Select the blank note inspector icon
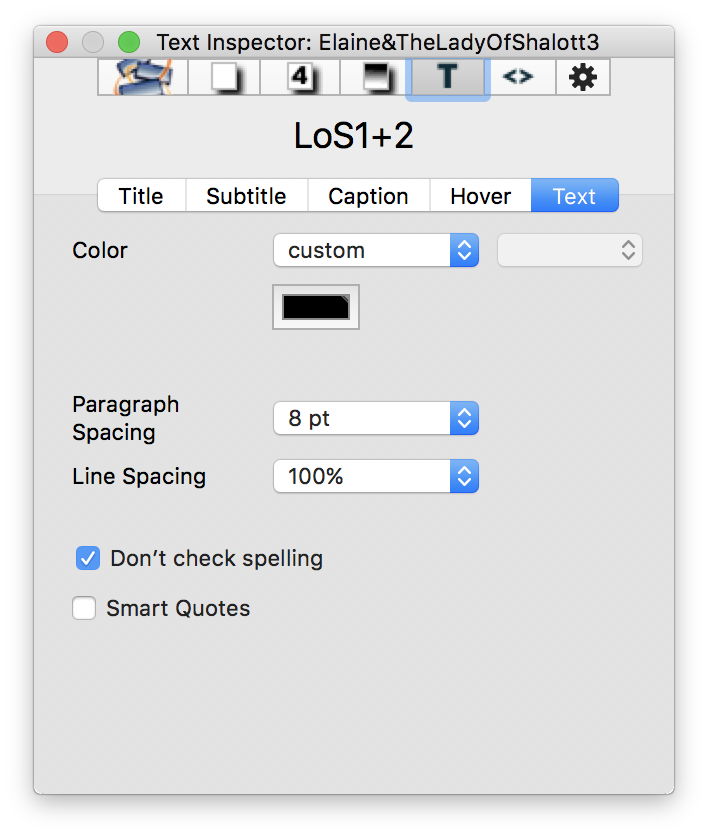The height and width of the screenshot is (836, 708). tap(220, 77)
